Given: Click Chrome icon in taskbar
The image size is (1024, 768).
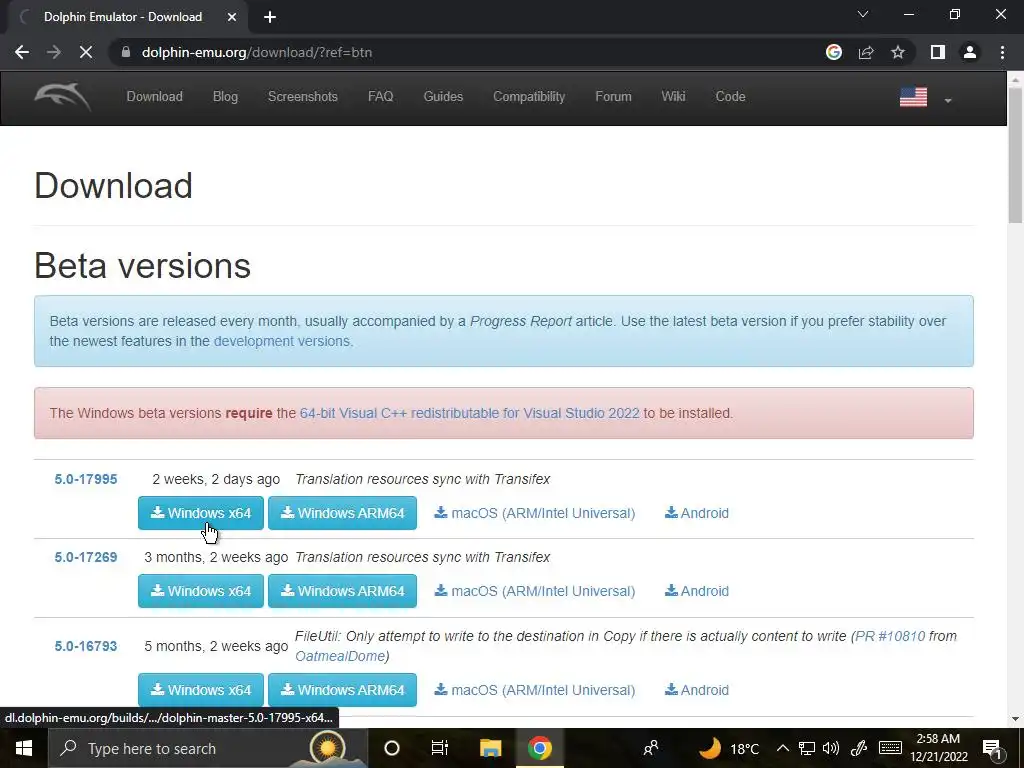Looking at the screenshot, I should 539,748.
